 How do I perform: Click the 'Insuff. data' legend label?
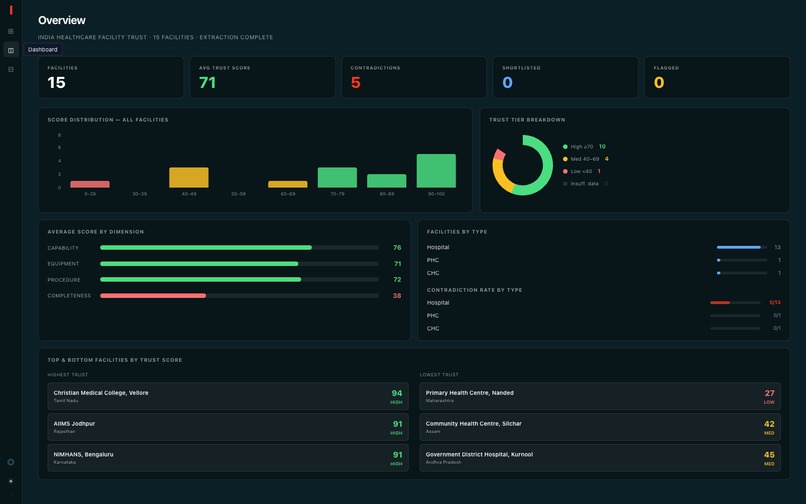click(x=584, y=184)
